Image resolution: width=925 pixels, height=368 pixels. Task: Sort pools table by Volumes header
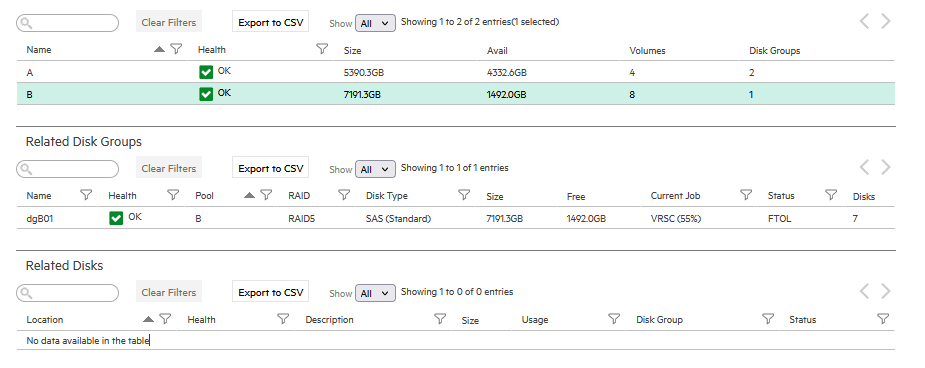point(647,51)
